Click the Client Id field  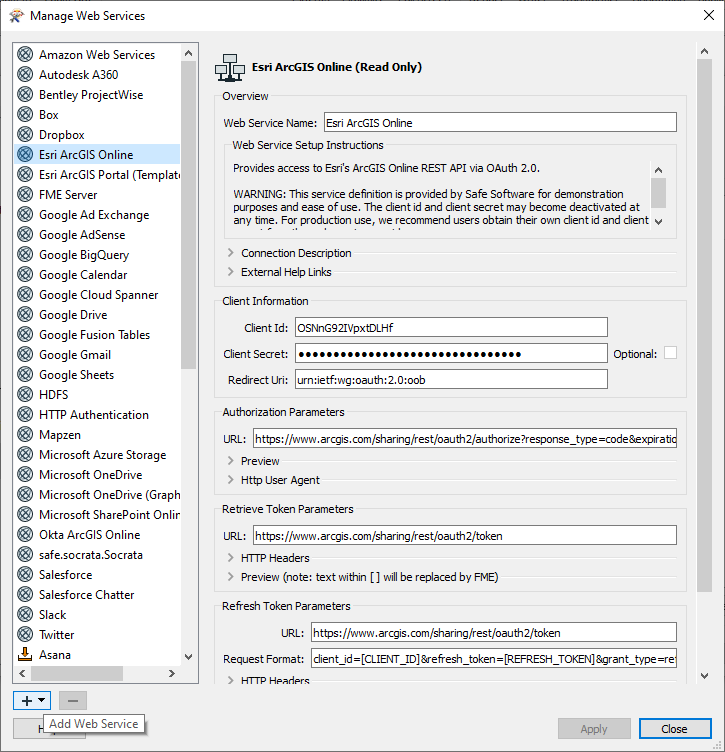coord(451,327)
